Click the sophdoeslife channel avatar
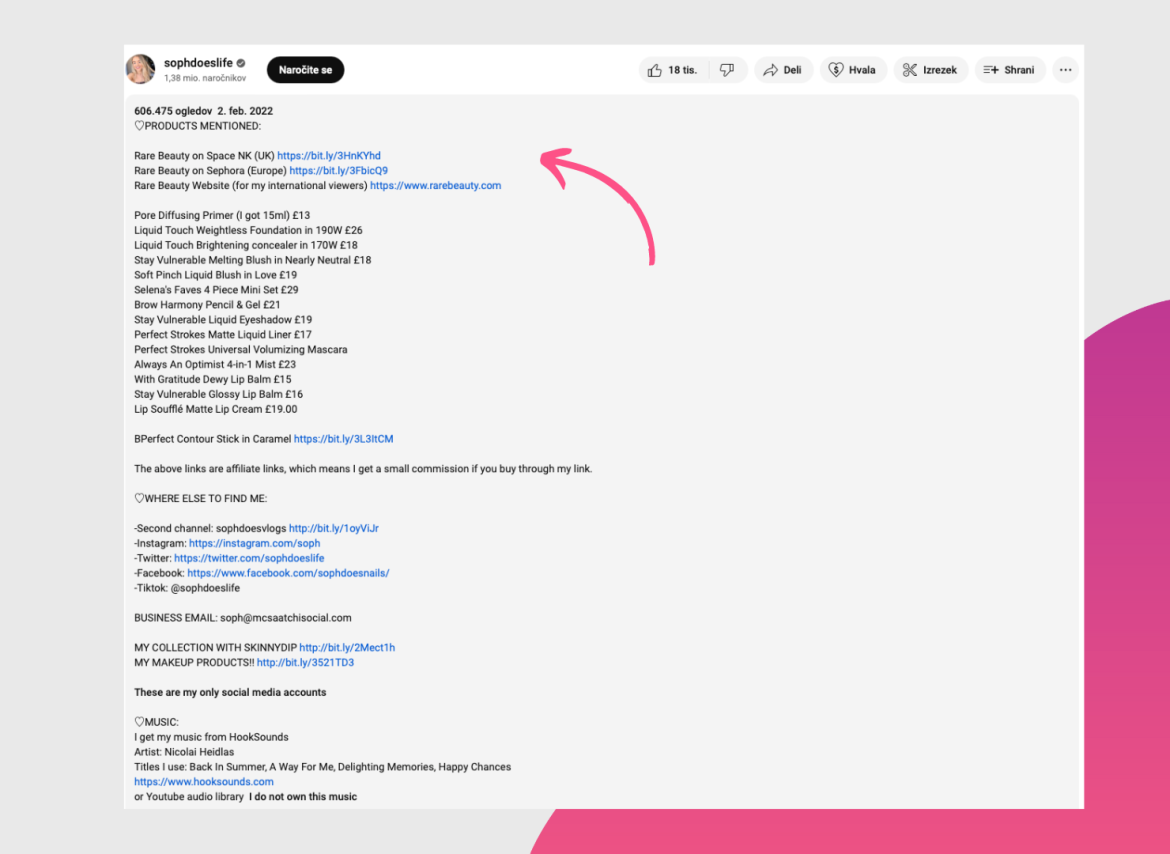The width and height of the screenshot is (1170, 854). click(x=140, y=69)
